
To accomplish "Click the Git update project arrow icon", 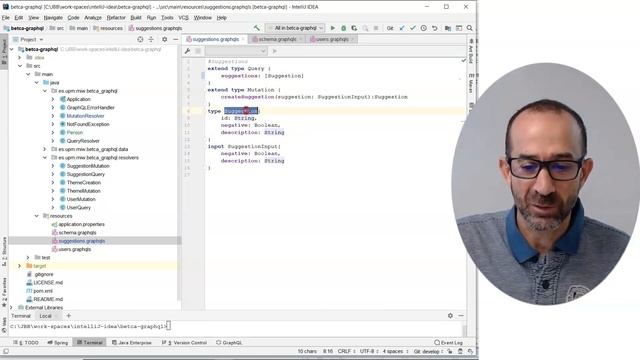I will click(402, 28).
